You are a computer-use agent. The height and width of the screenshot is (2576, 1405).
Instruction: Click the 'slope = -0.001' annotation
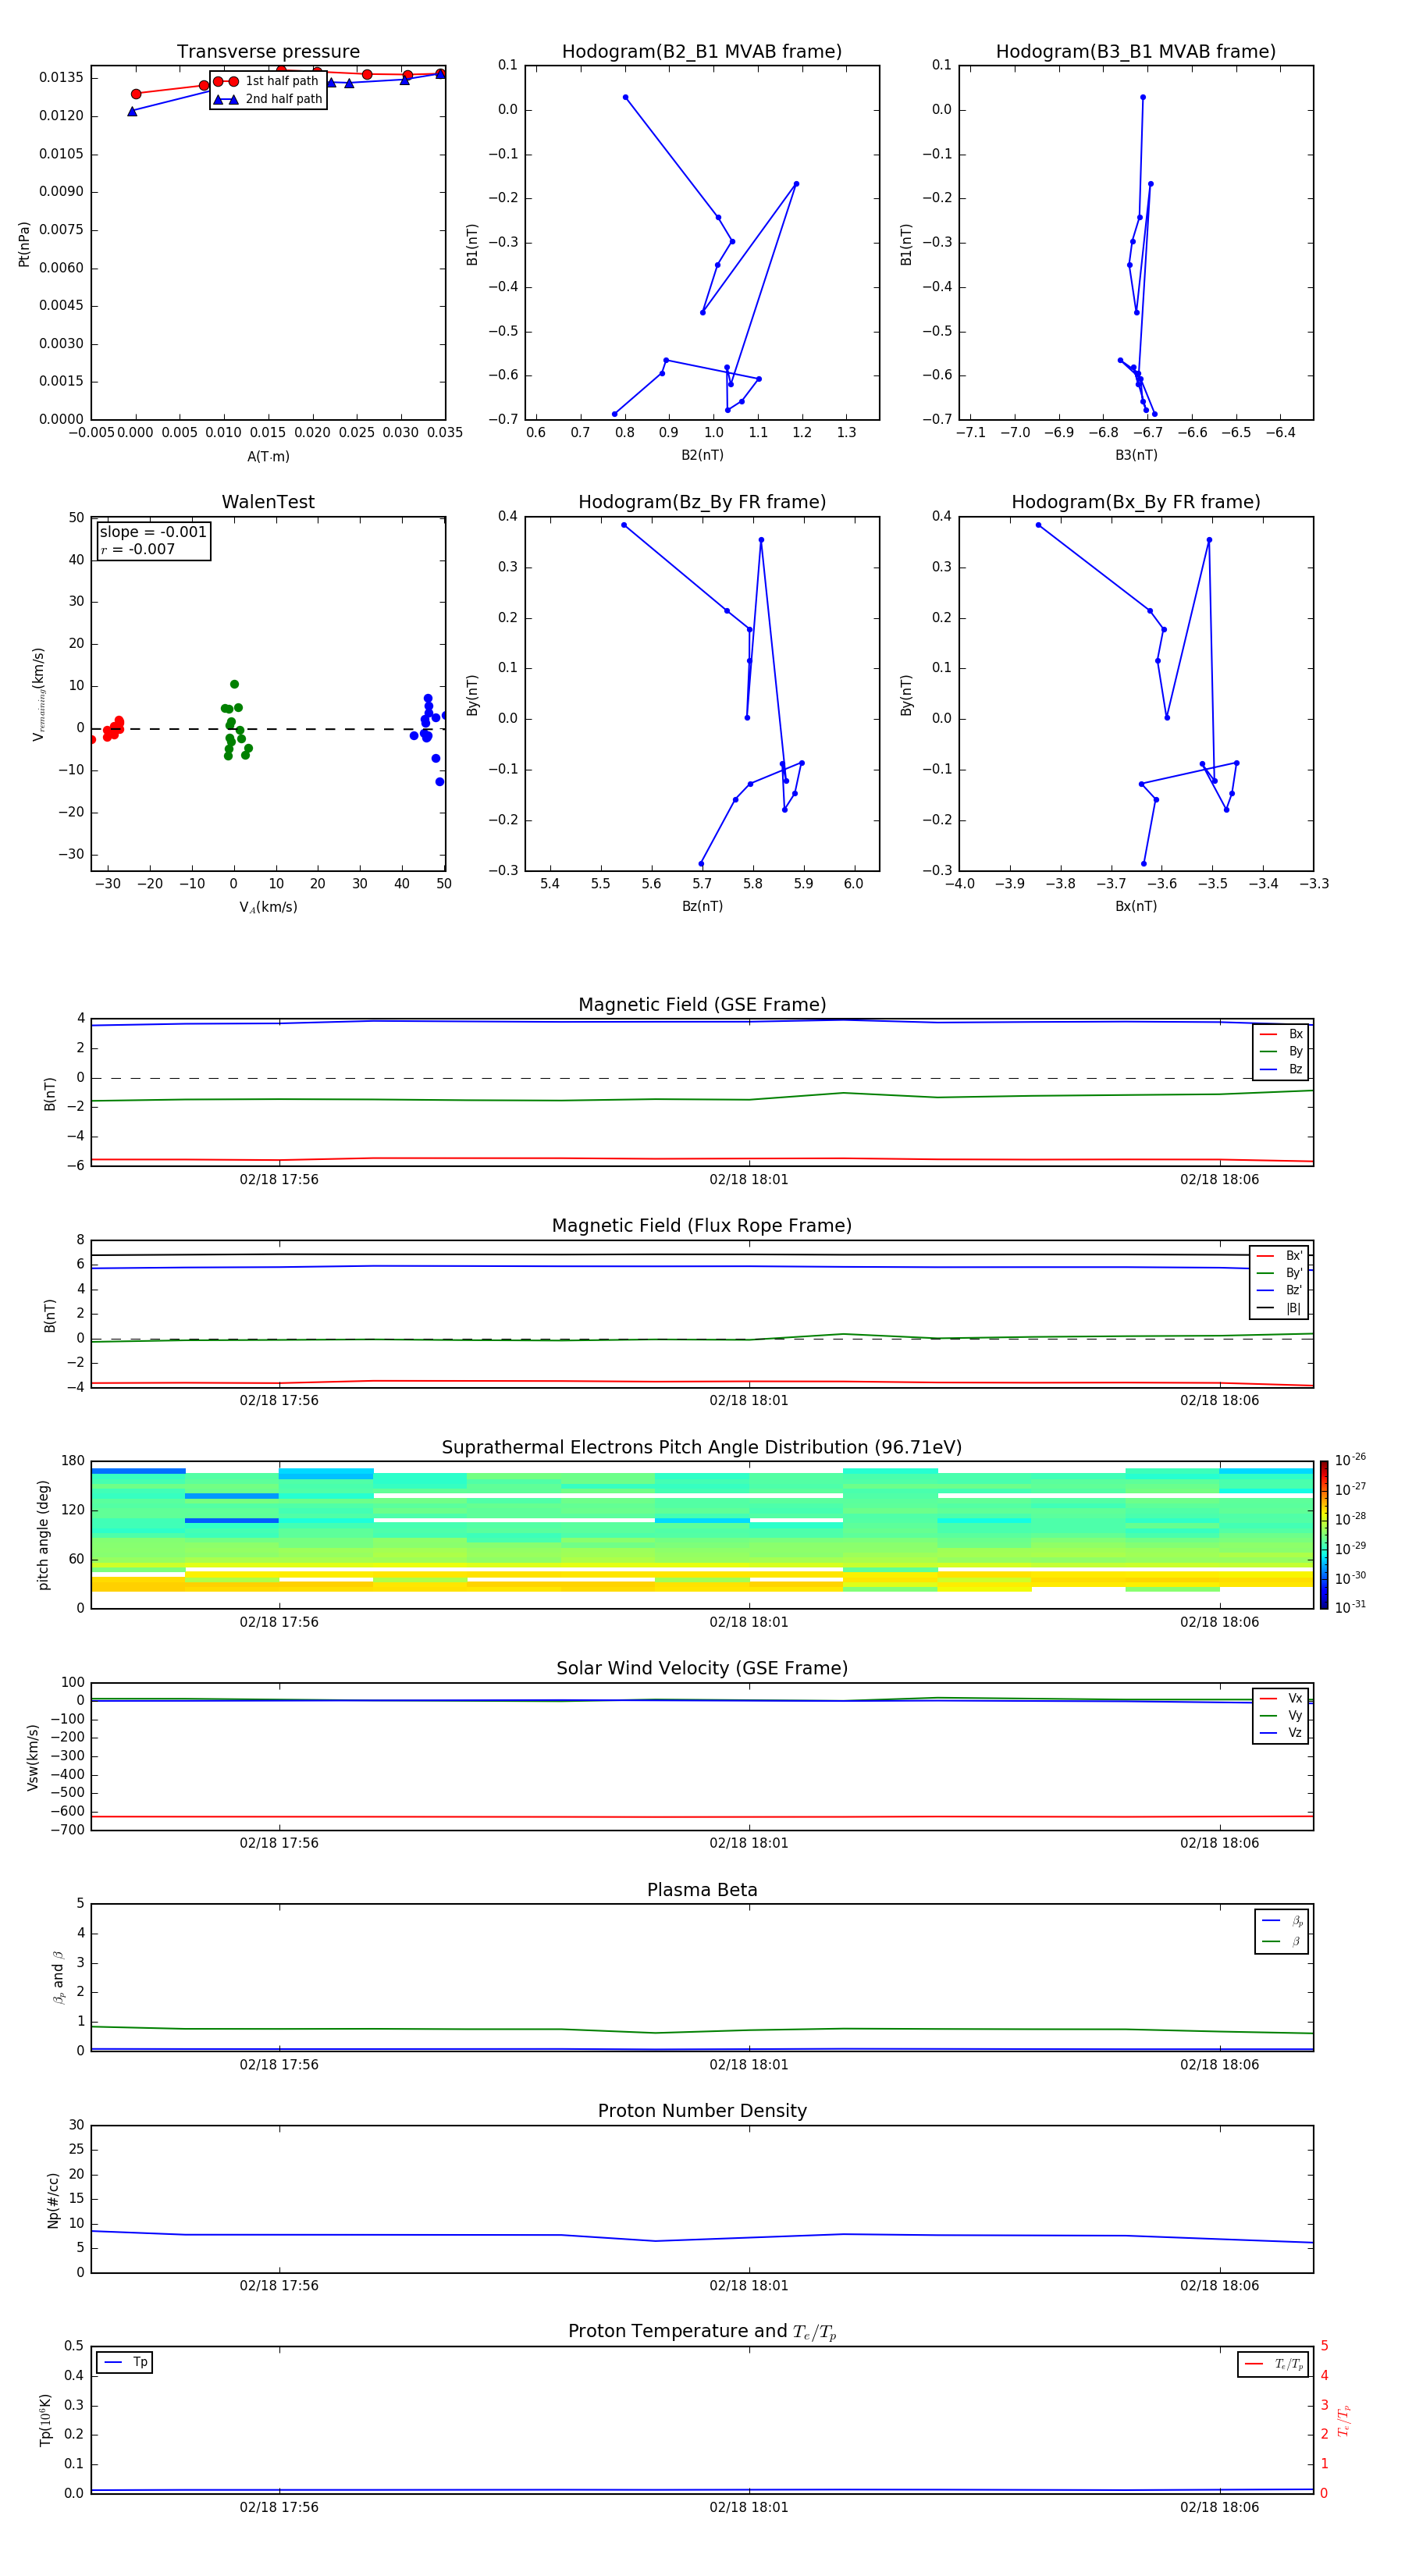point(153,532)
